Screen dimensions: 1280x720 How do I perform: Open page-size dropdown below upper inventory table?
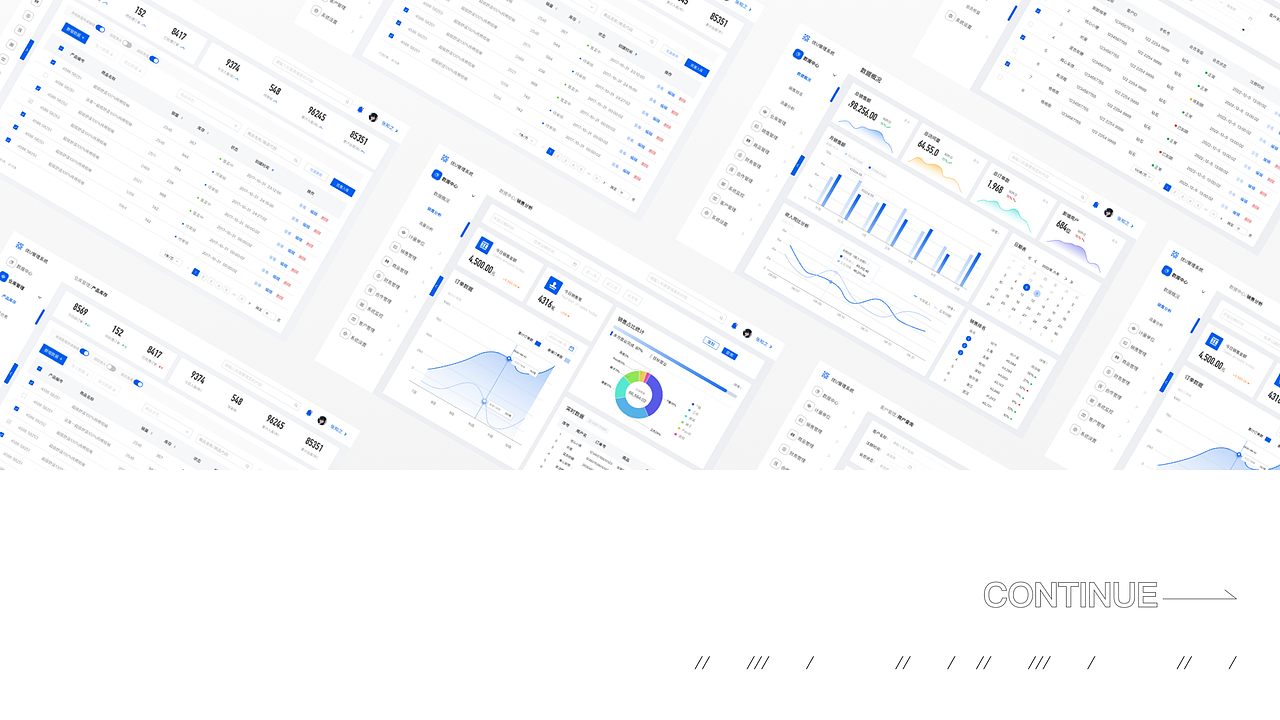pyautogui.click(x=171, y=258)
